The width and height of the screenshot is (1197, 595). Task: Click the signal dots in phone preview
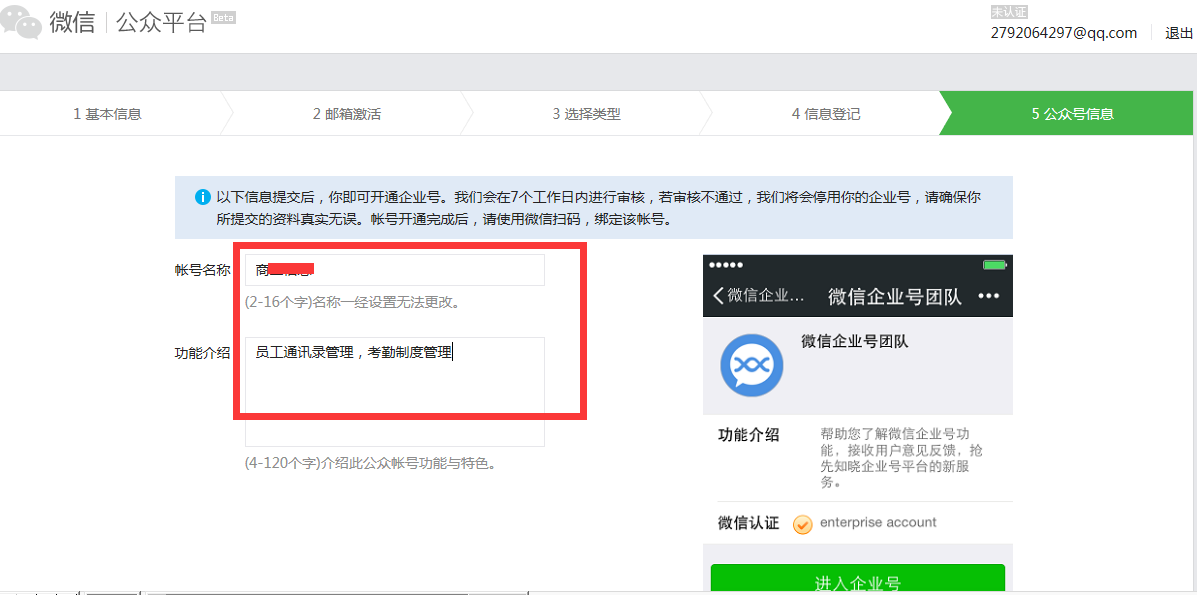coord(725,265)
